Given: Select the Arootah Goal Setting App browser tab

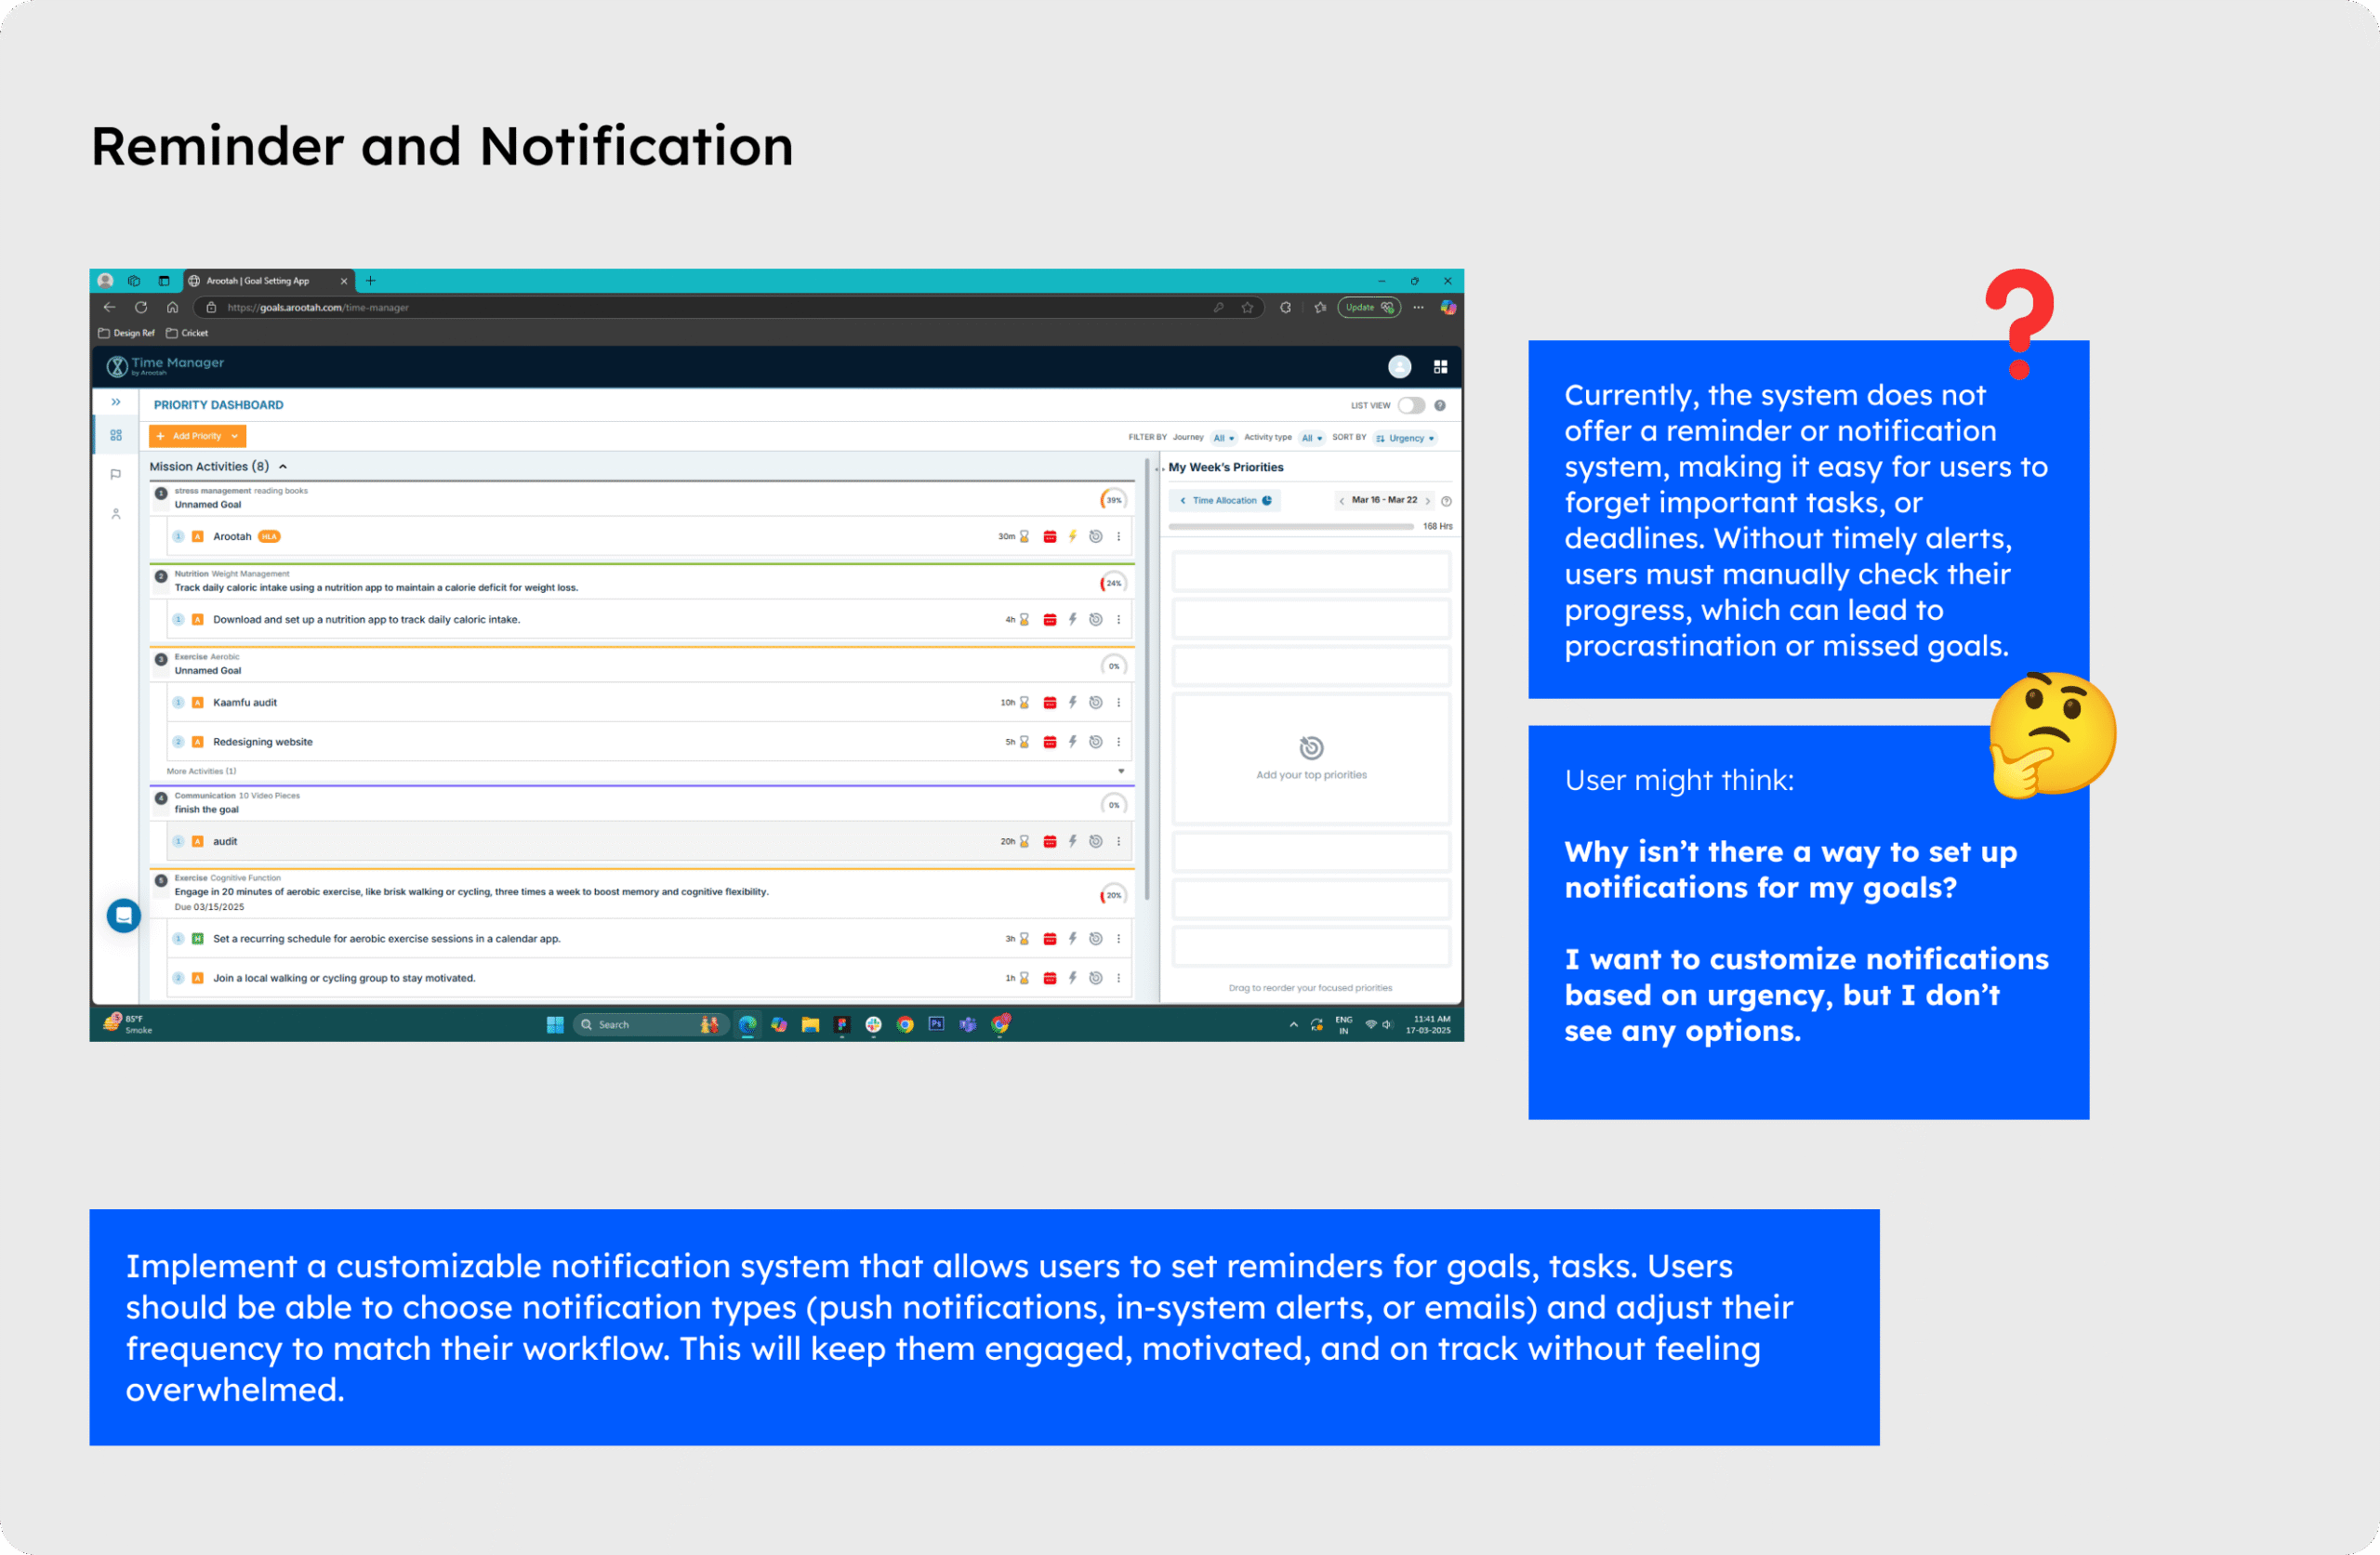Looking at the screenshot, I should (x=268, y=281).
